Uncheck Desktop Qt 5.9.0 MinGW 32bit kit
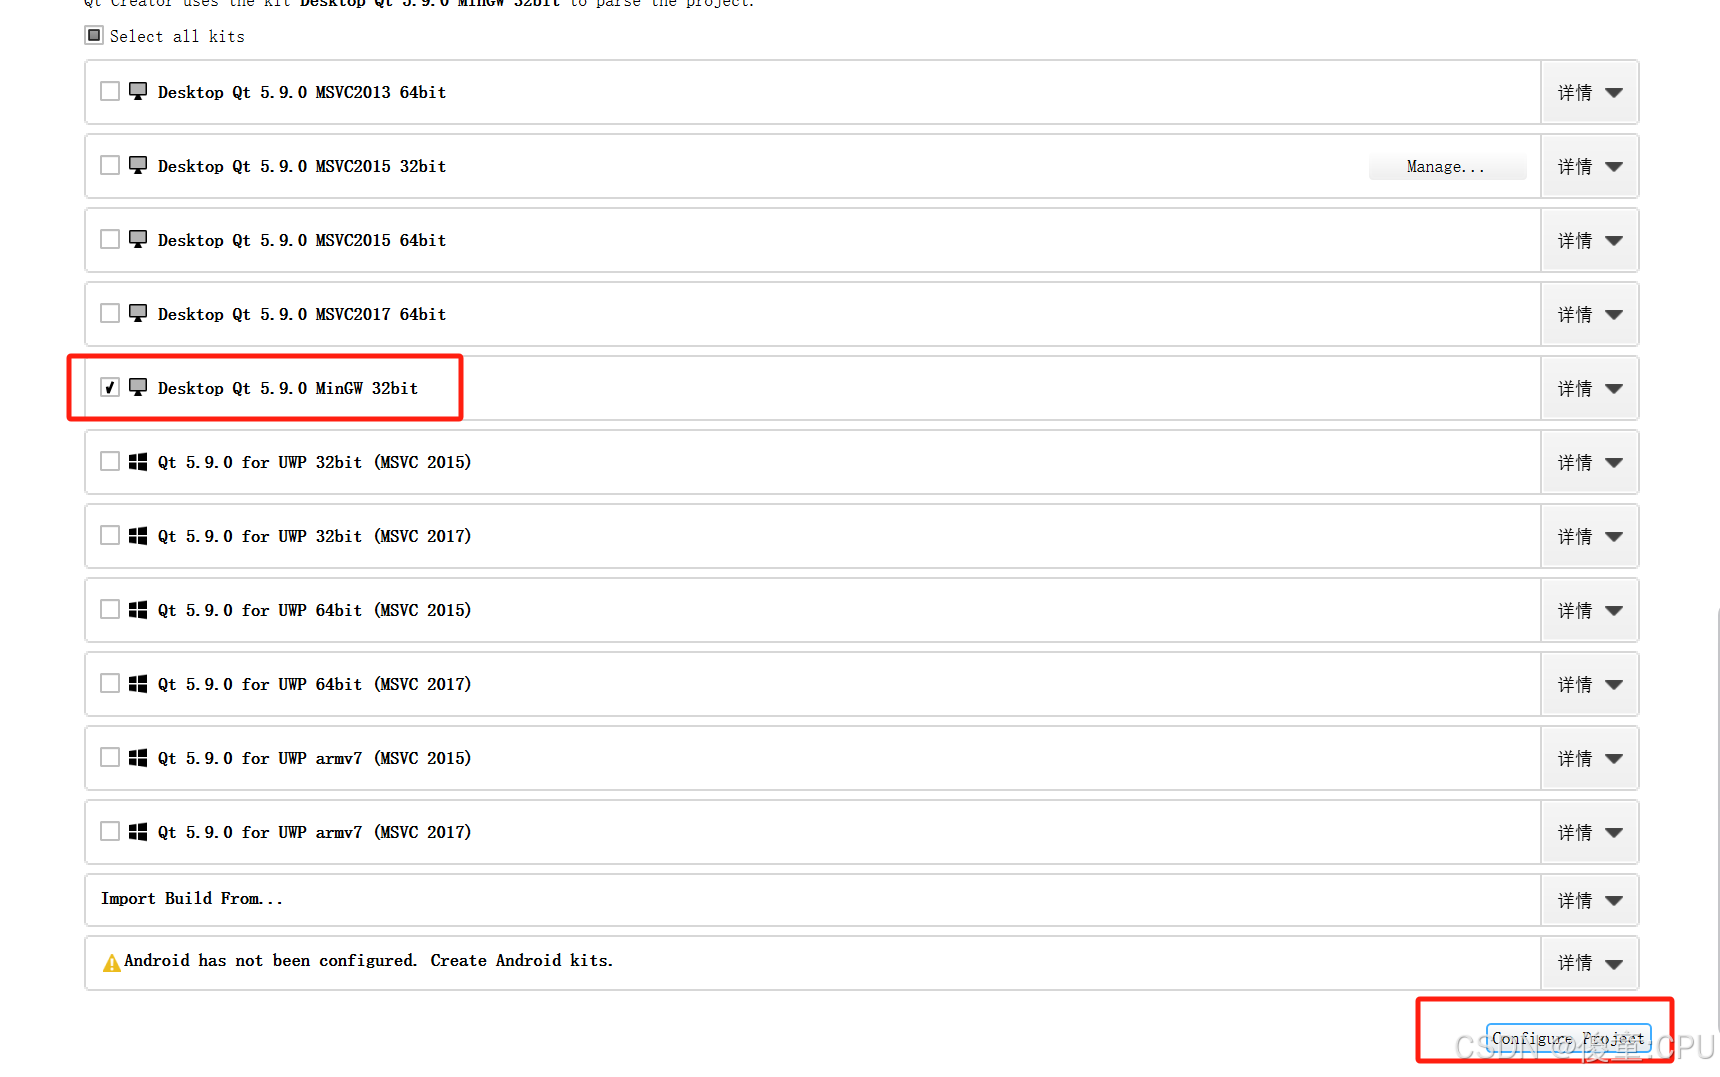Screen dimensions: 1720x1077 click(110, 387)
